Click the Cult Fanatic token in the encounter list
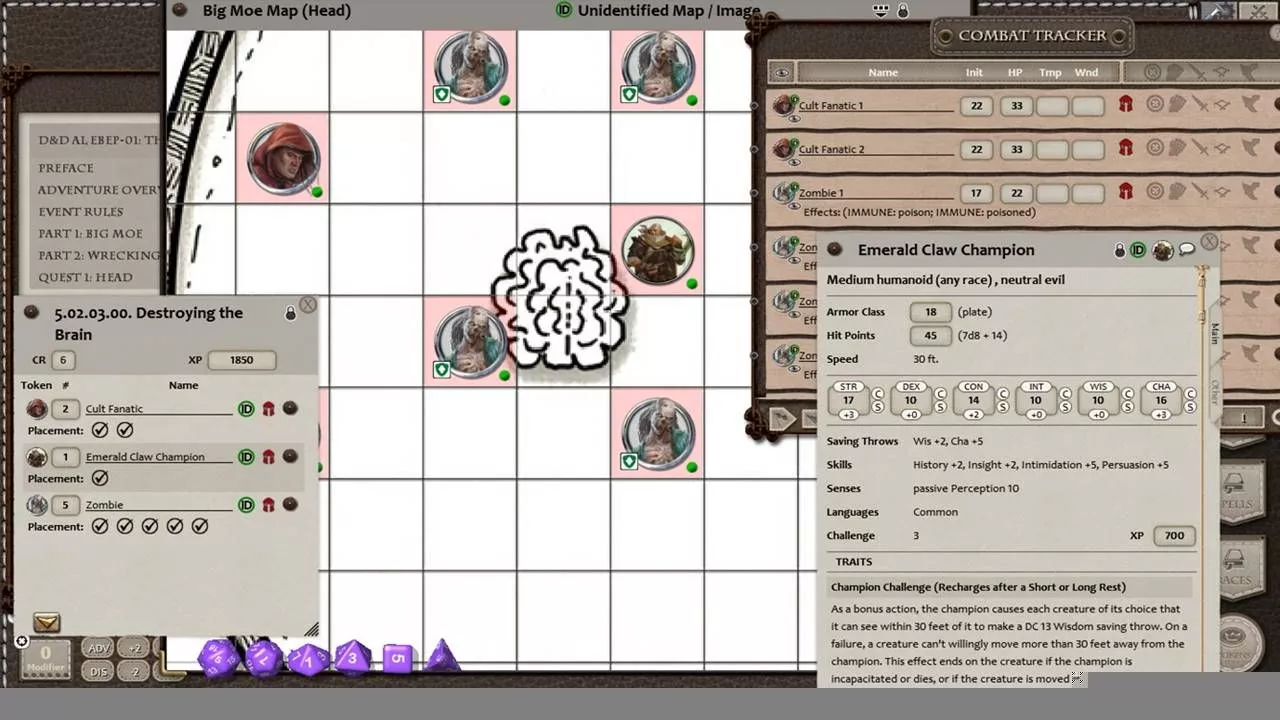The width and height of the screenshot is (1280, 720). 37,409
